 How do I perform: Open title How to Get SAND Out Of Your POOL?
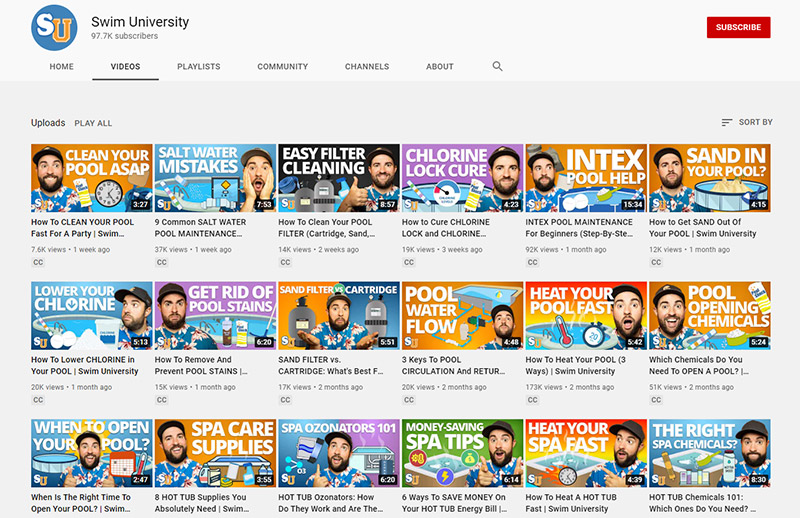[x=703, y=228]
